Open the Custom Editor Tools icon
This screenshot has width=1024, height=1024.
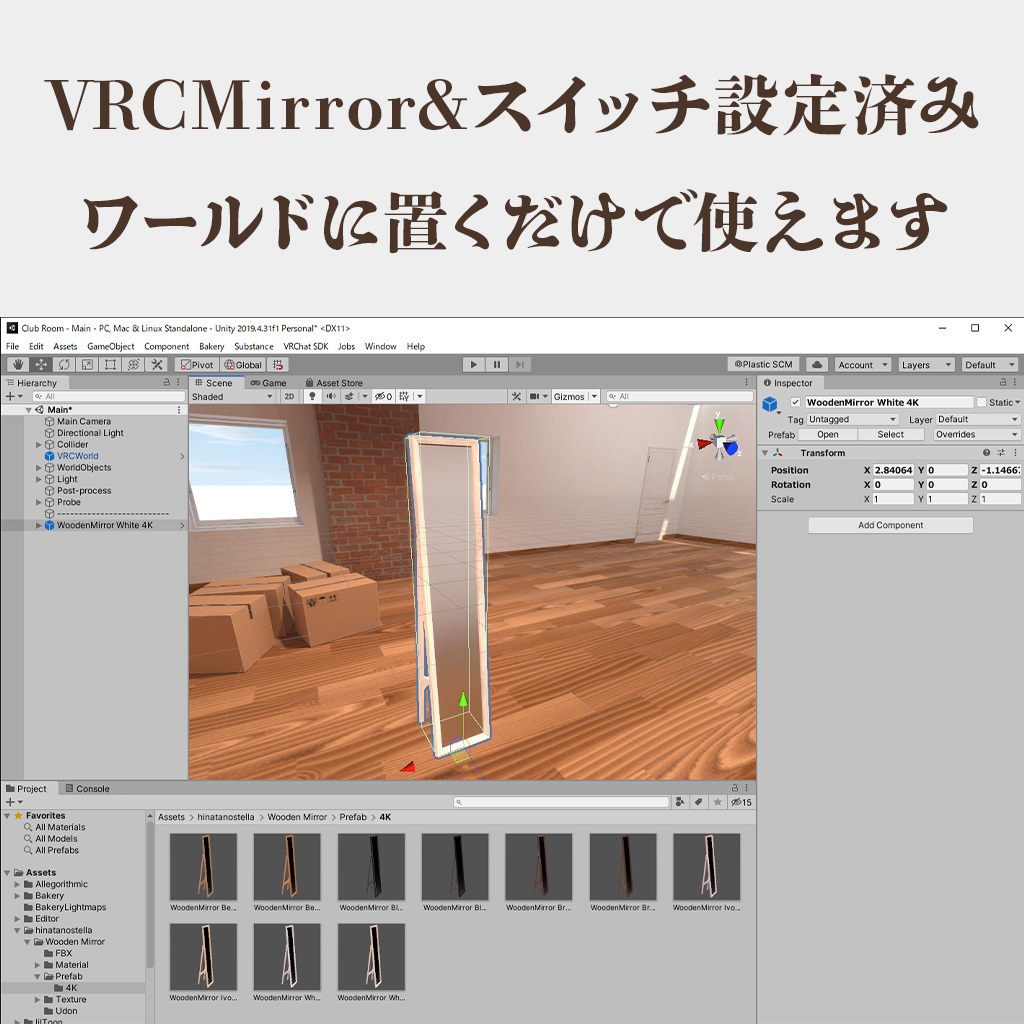click(157, 364)
